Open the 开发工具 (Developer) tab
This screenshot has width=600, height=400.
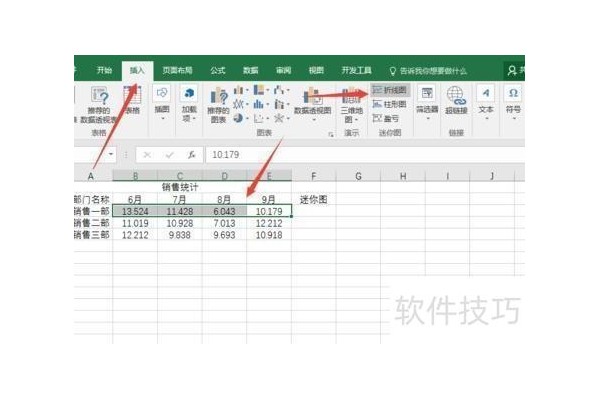[x=357, y=70]
